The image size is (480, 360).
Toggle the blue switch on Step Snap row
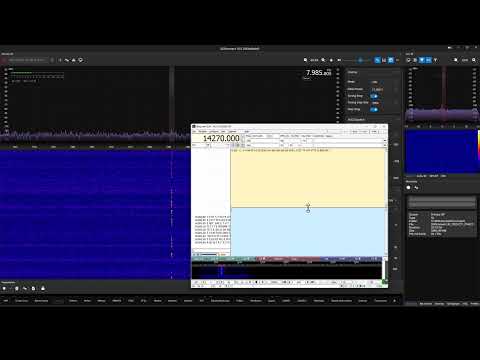coord(374,109)
